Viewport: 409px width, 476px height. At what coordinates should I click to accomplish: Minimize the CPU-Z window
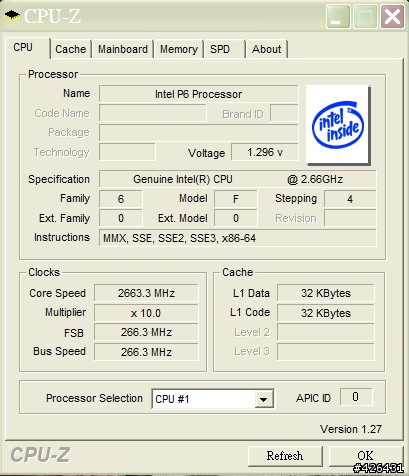coord(338,16)
